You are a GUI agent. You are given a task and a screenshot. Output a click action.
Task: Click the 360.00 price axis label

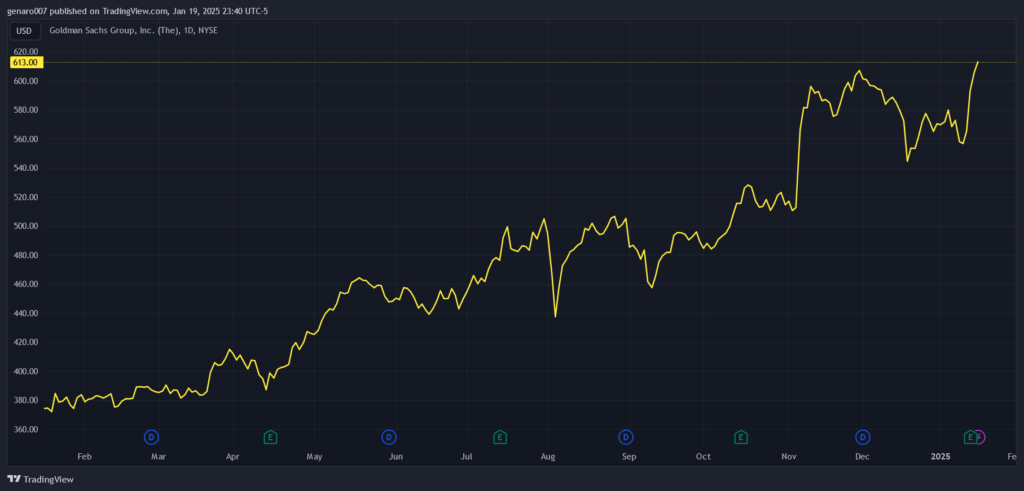click(x=25, y=430)
